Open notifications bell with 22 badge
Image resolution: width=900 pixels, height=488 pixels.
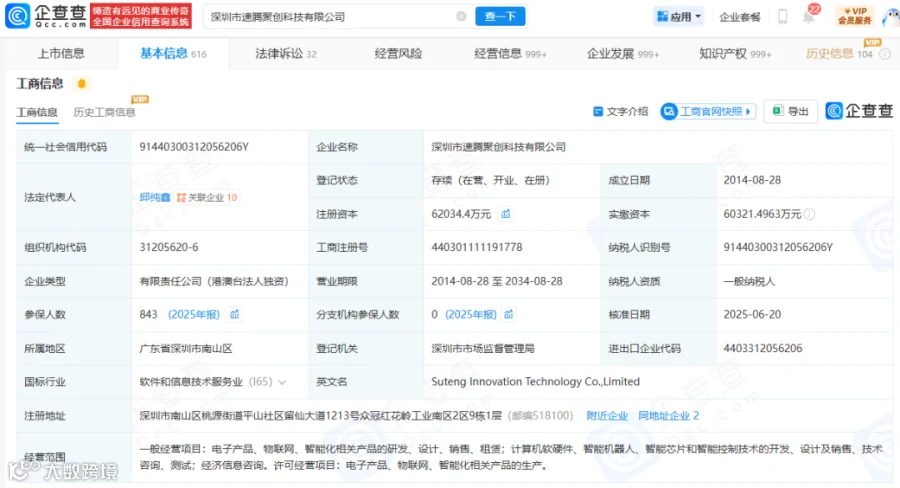[809, 16]
